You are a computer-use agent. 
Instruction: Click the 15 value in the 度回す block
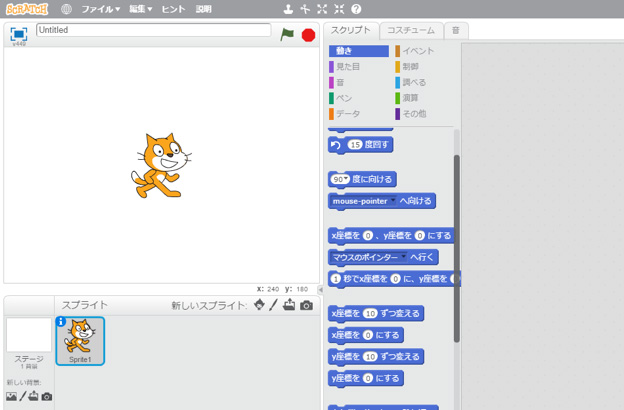pos(355,144)
